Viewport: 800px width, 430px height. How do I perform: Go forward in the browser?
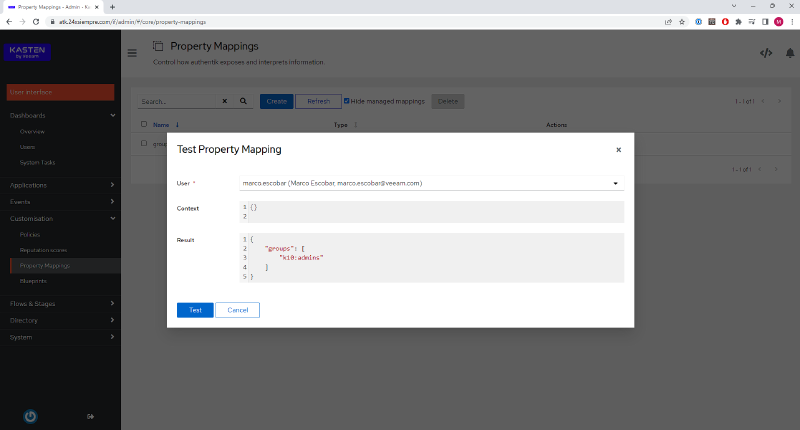pos(22,22)
